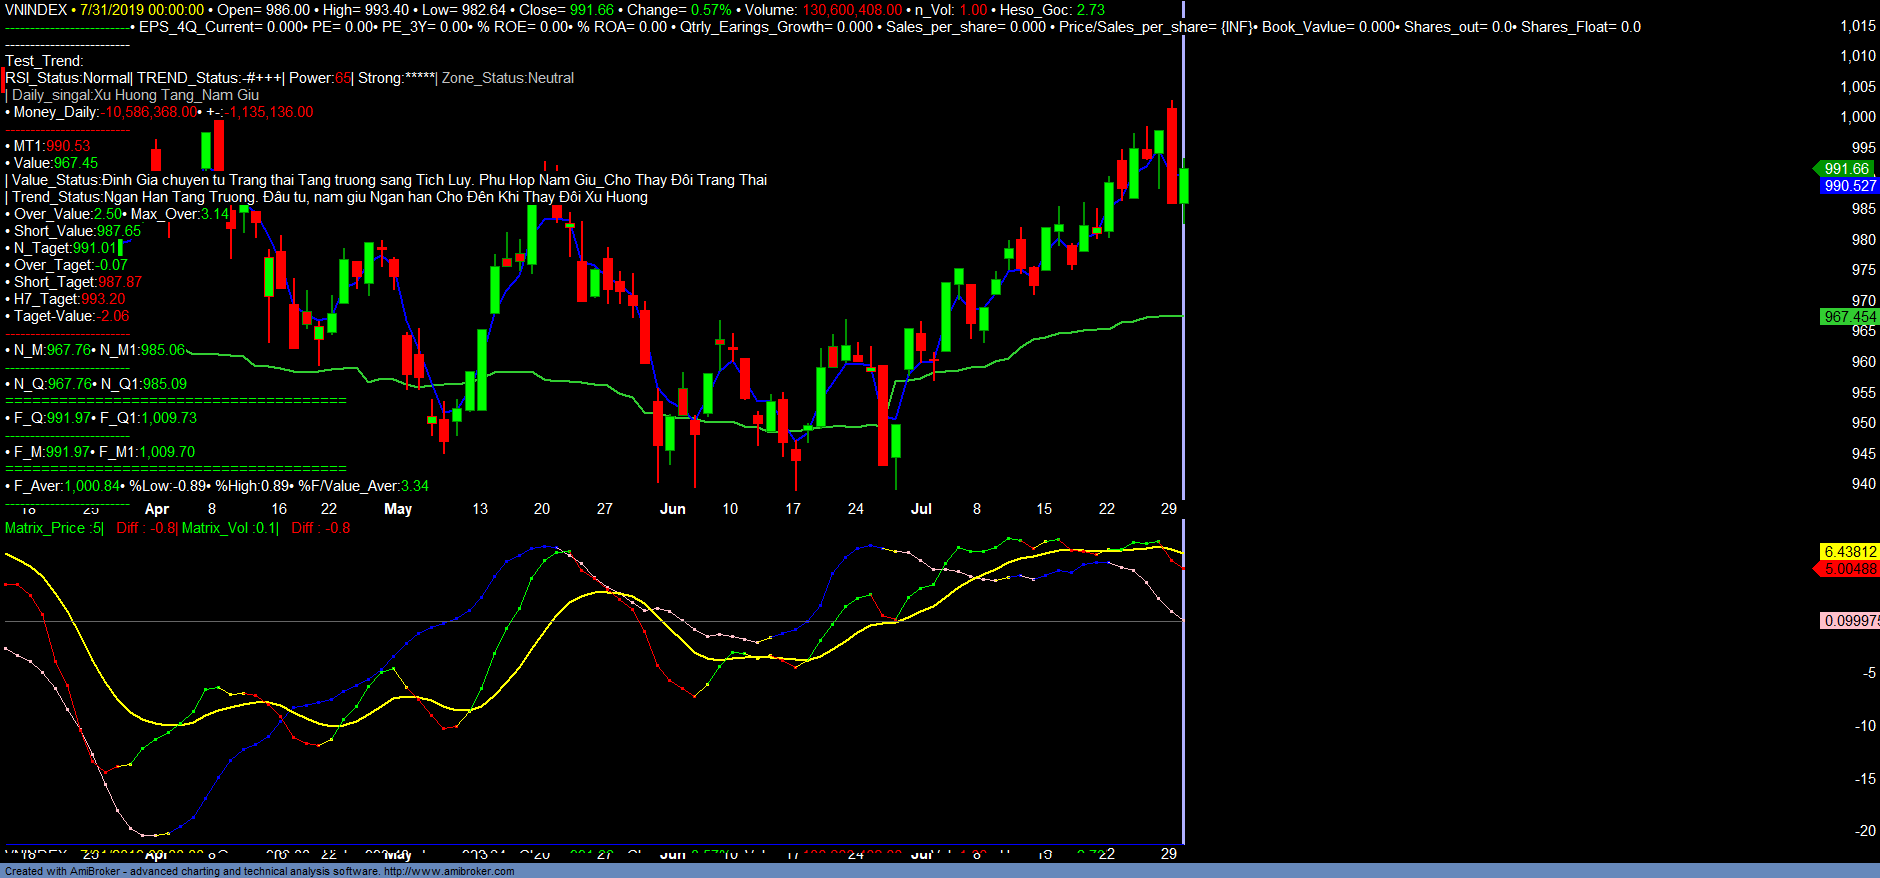Select the Money_Daily value line
The width and height of the screenshot is (1880, 878).
tap(160, 112)
